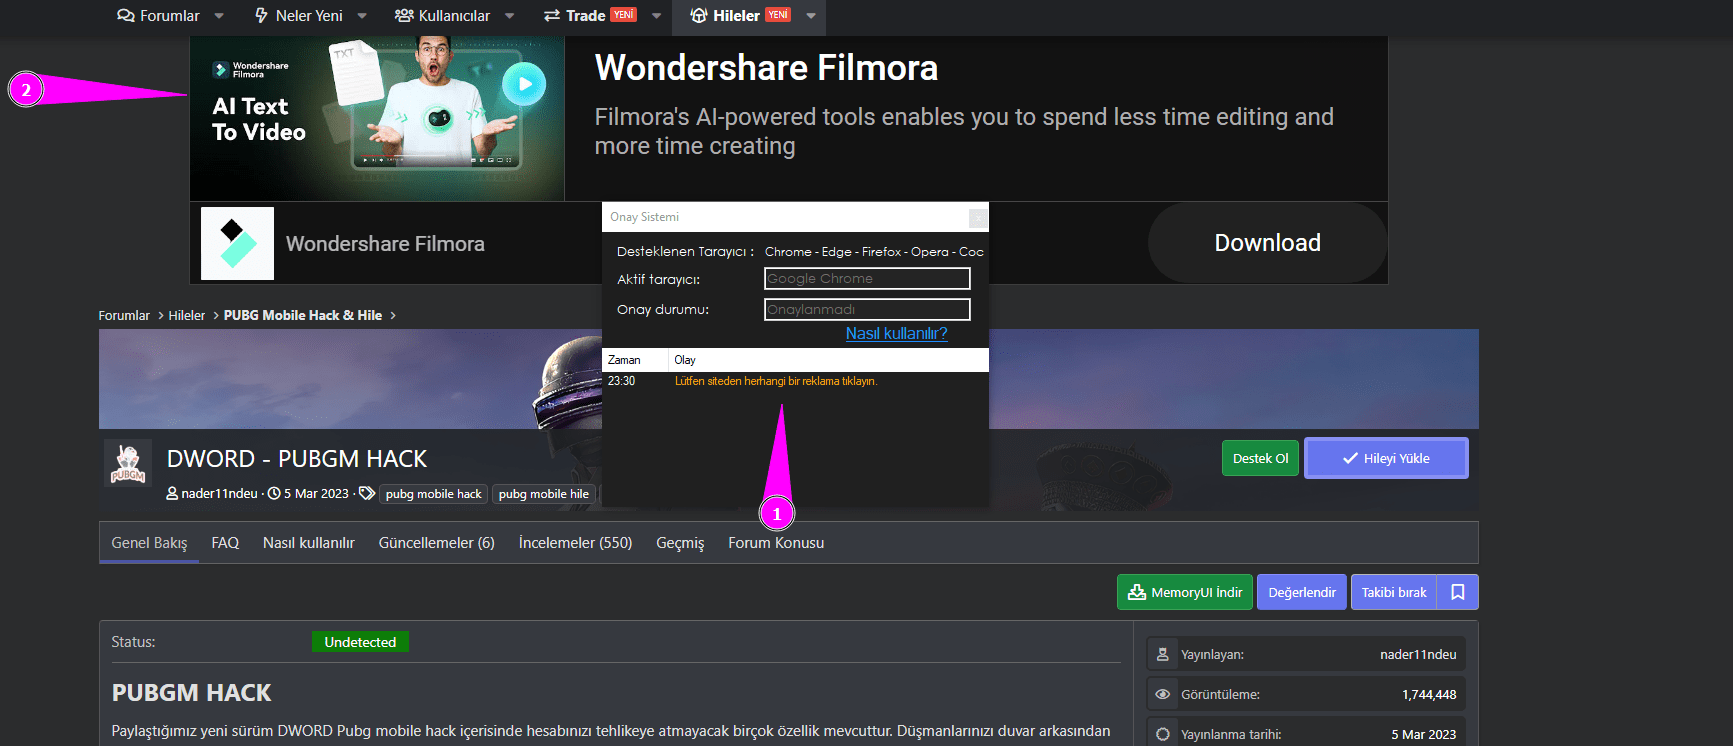The height and width of the screenshot is (746, 1733).
Task: Click the MemoryUI İndir download button
Action: coord(1185,592)
